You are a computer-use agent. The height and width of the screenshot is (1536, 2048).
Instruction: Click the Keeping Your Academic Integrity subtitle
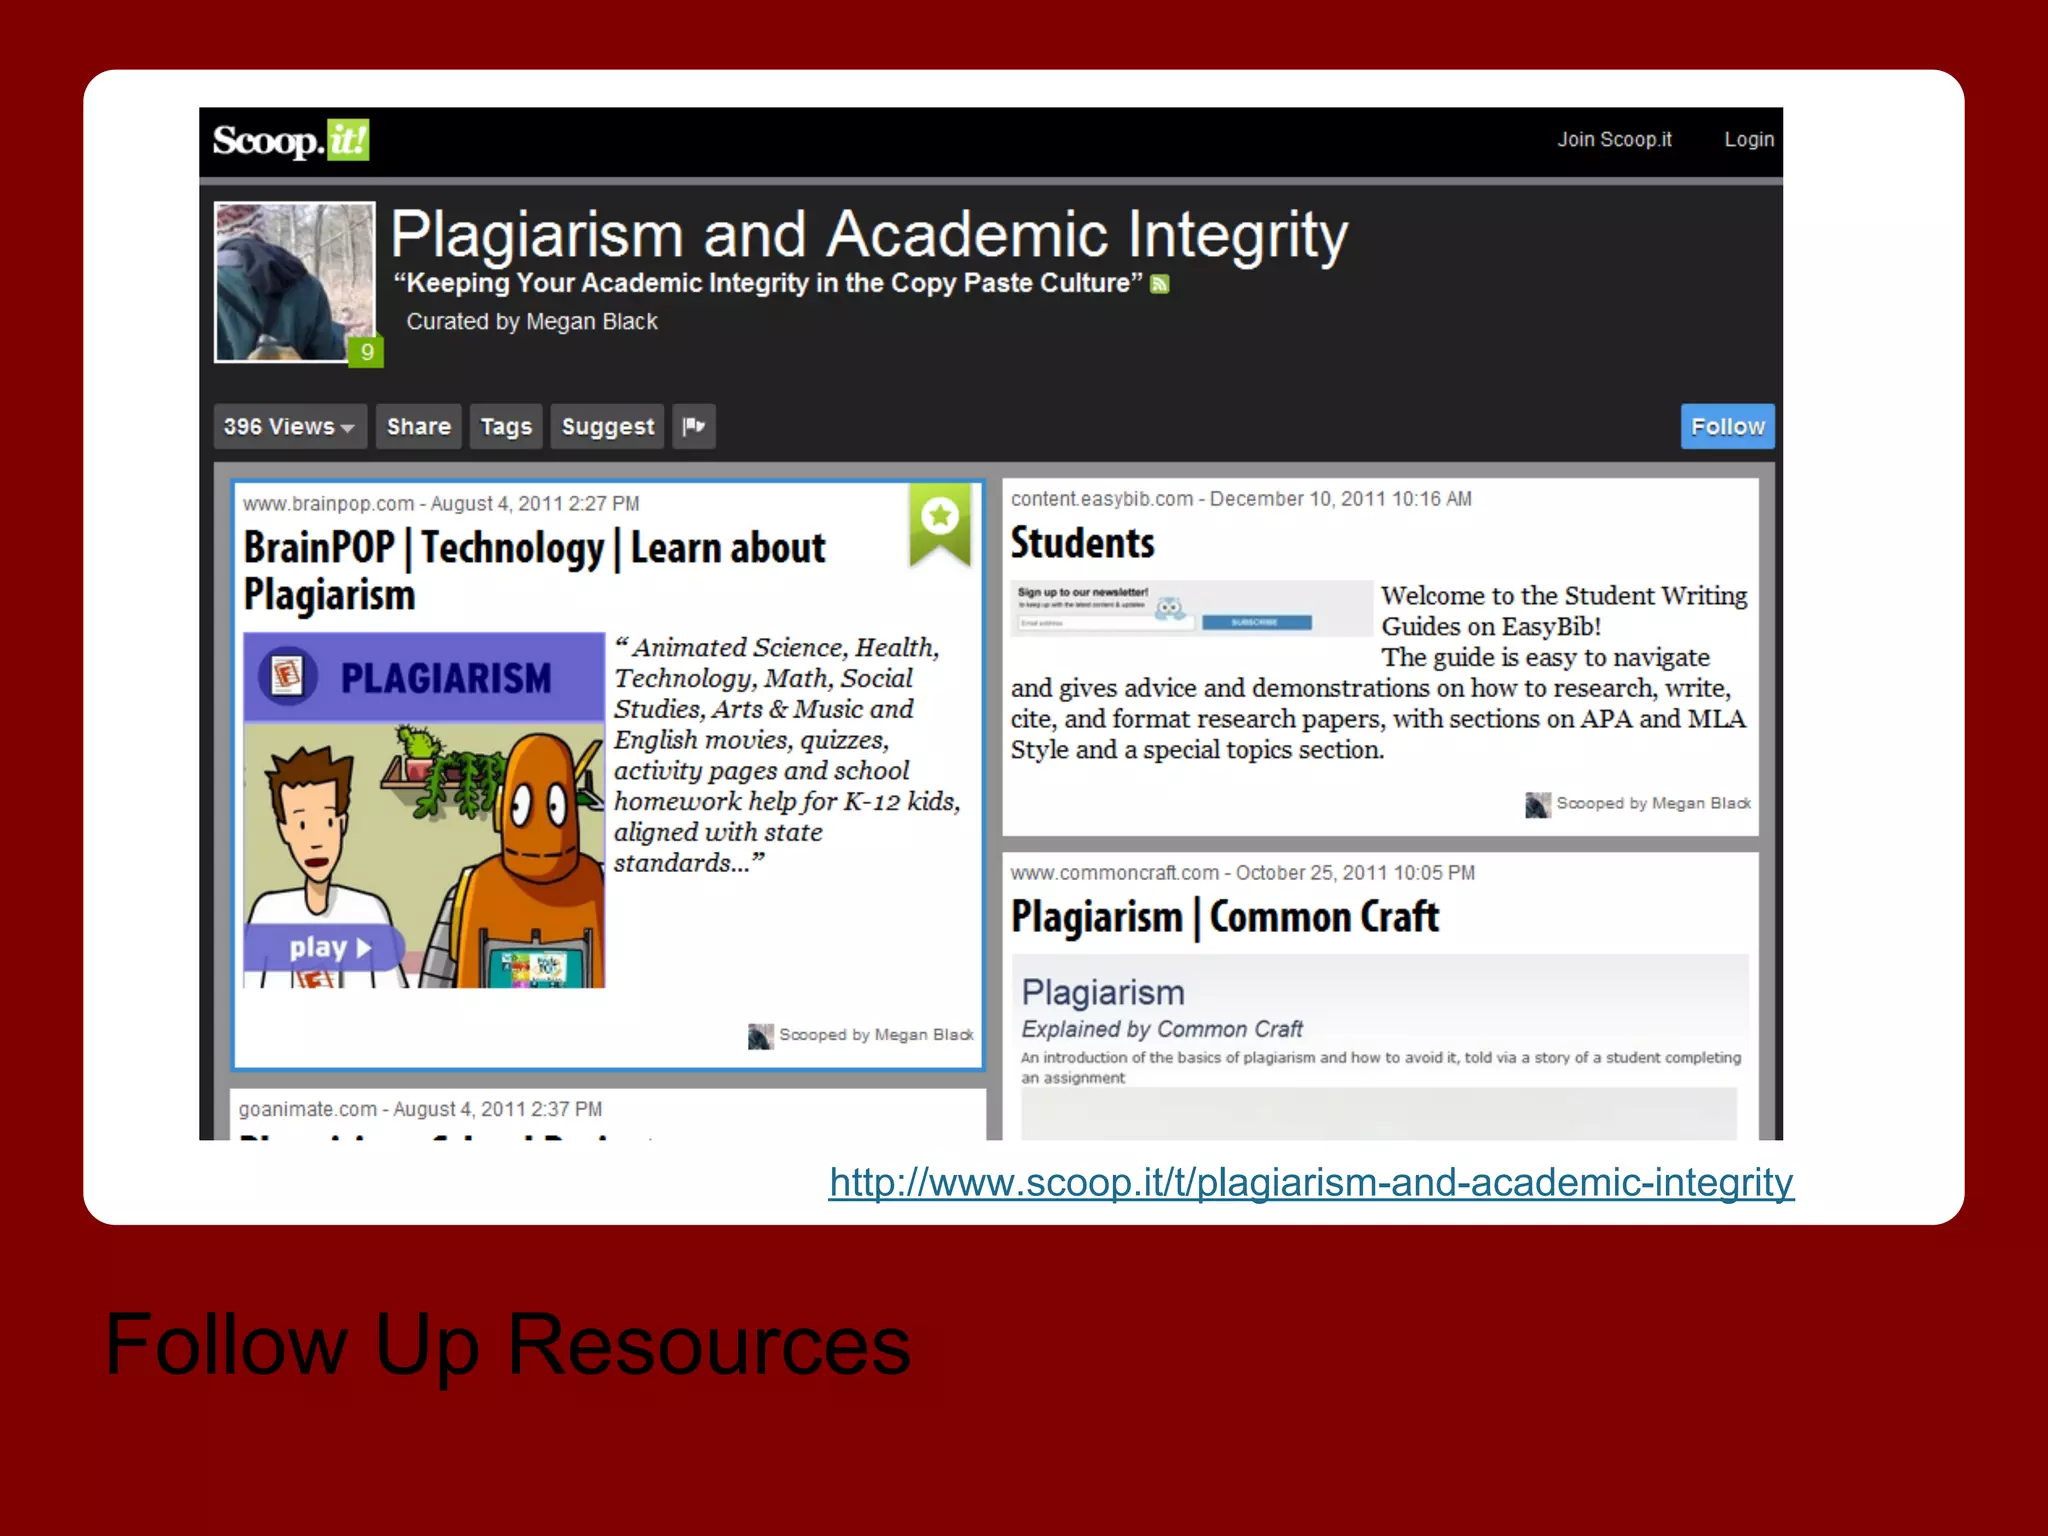768,284
